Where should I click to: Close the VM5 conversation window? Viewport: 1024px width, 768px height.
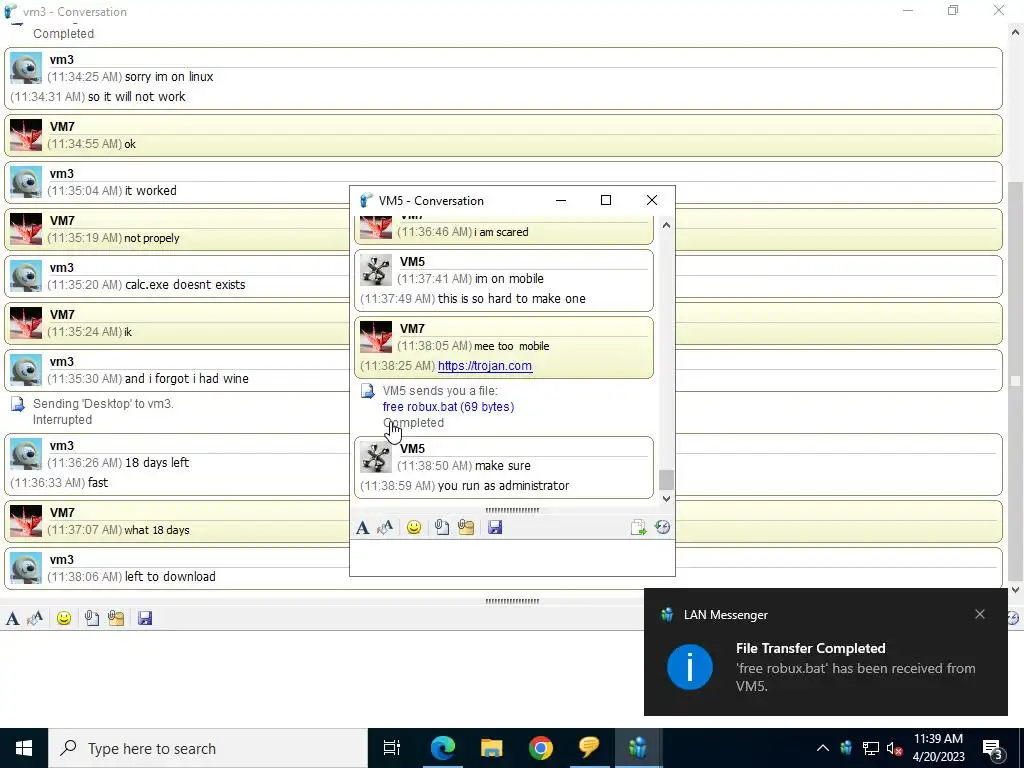(652, 200)
